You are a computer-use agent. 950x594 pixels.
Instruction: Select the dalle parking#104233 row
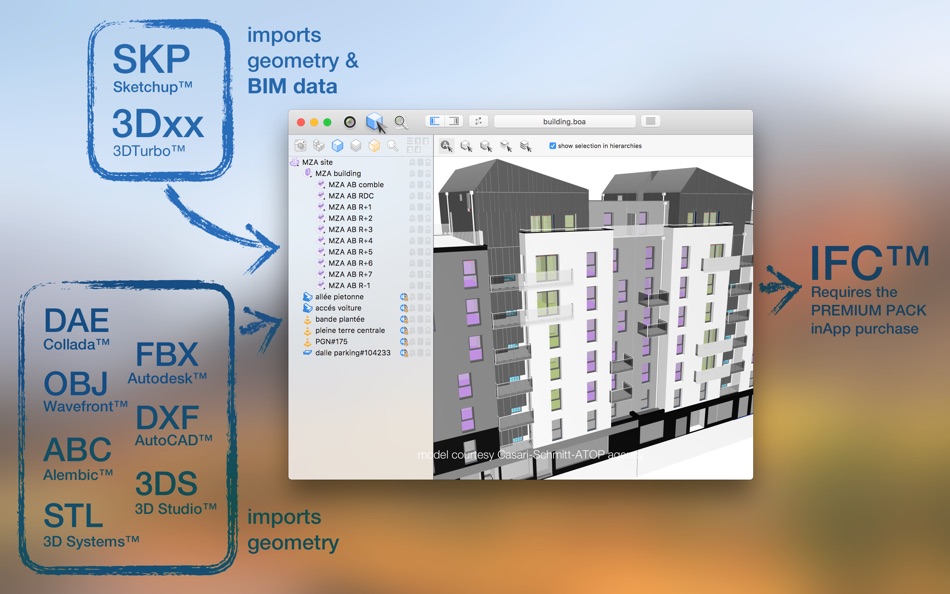click(x=360, y=353)
